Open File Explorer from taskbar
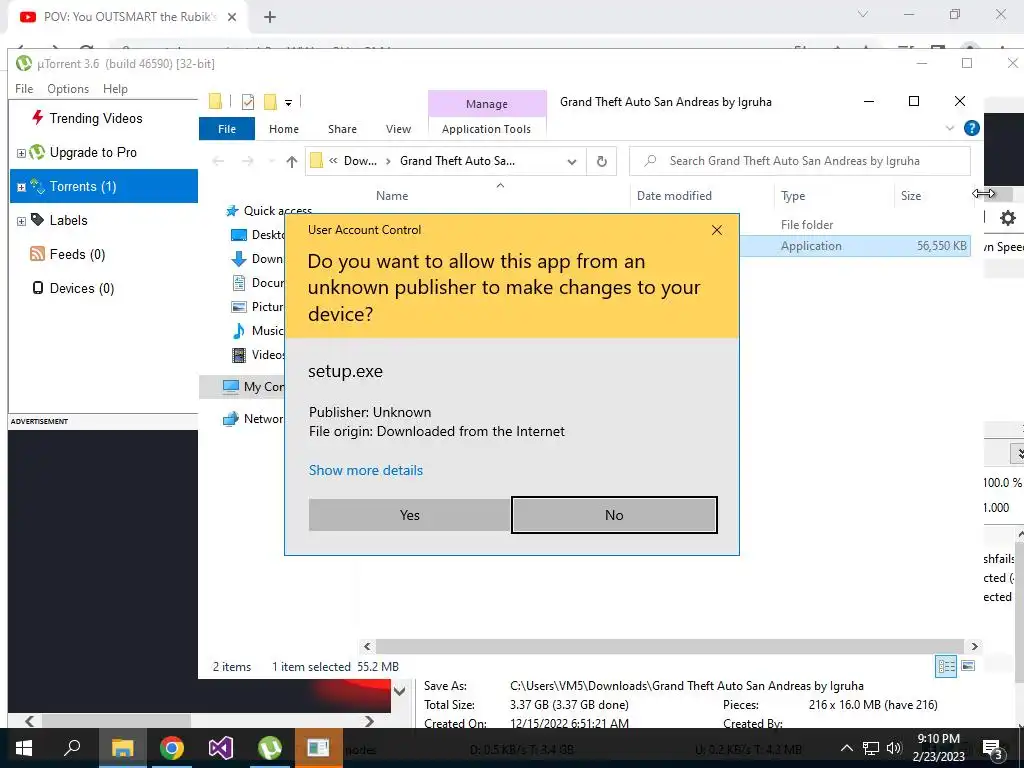 click(122, 748)
